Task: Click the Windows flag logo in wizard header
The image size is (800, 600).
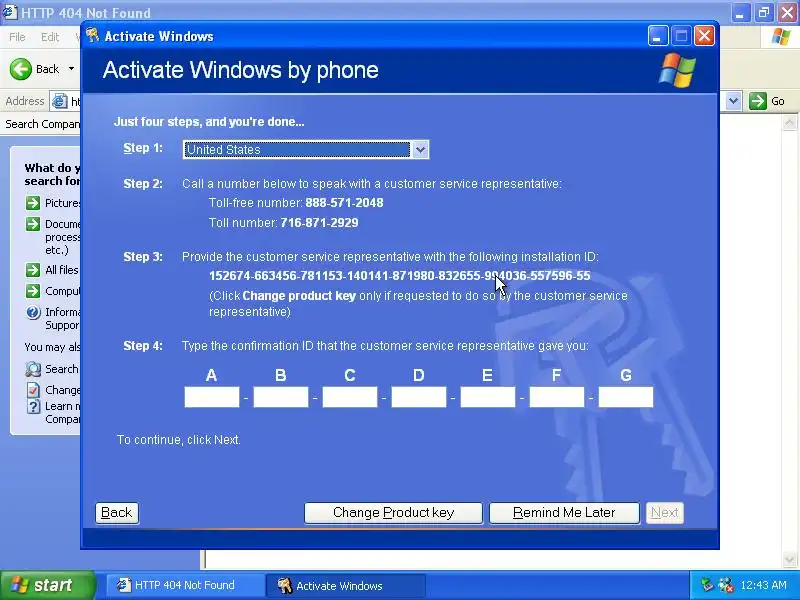Action: [677, 70]
